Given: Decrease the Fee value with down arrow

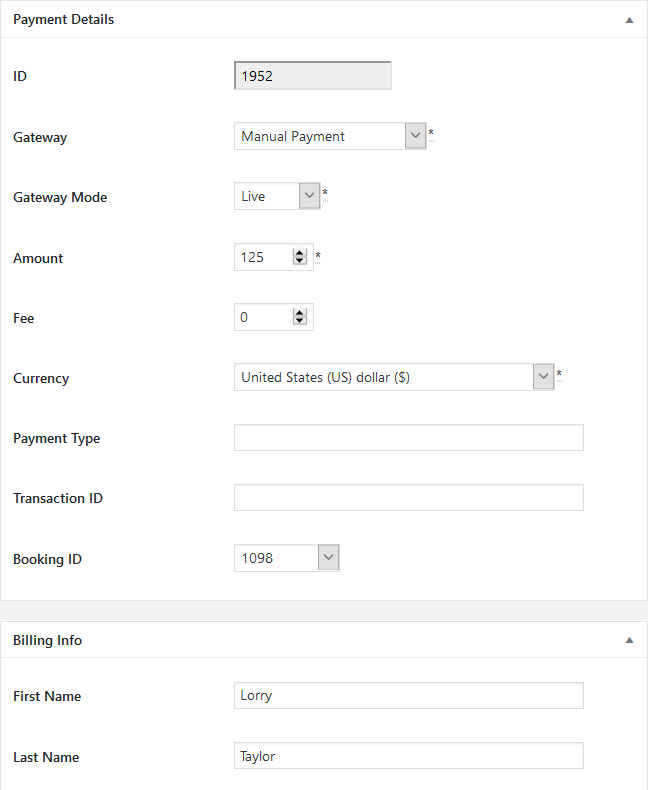Looking at the screenshot, I should coord(300,321).
